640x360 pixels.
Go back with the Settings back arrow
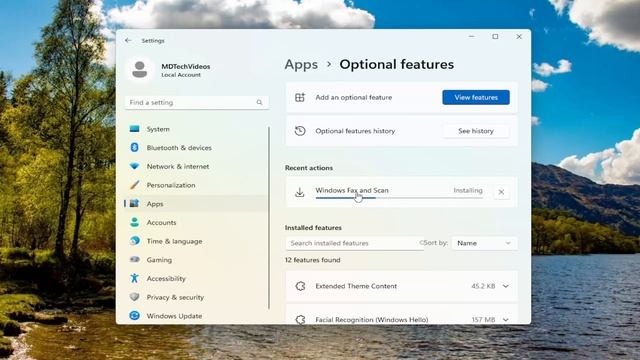(128, 40)
